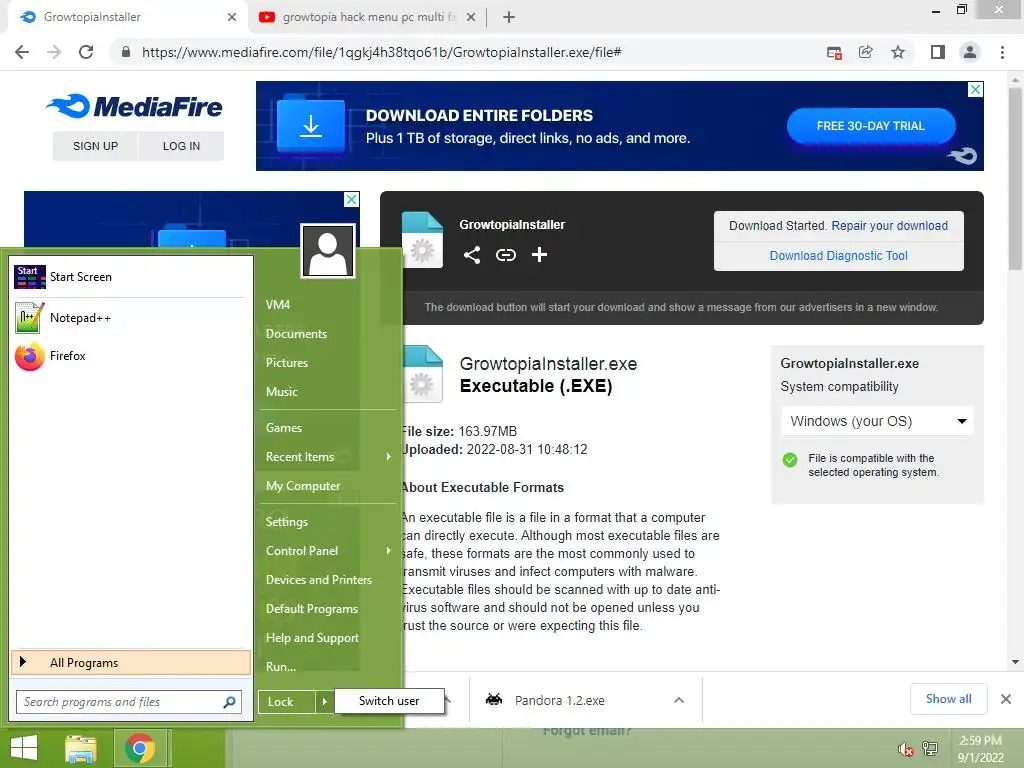Choose Switch user option
The image size is (1024, 768).
click(389, 701)
